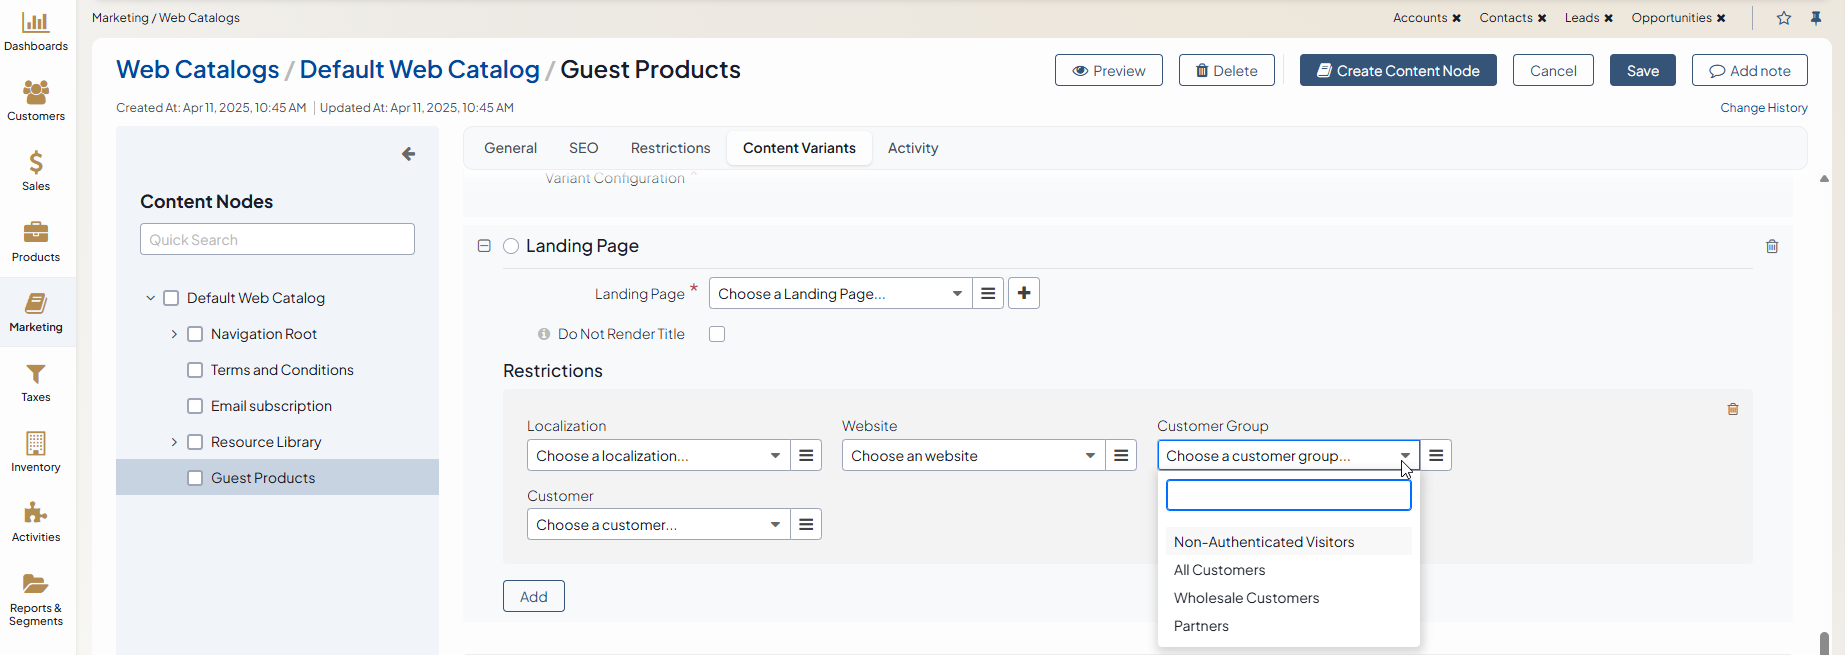
Task: Switch to the SEO tab
Action: click(x=583, y=148)
